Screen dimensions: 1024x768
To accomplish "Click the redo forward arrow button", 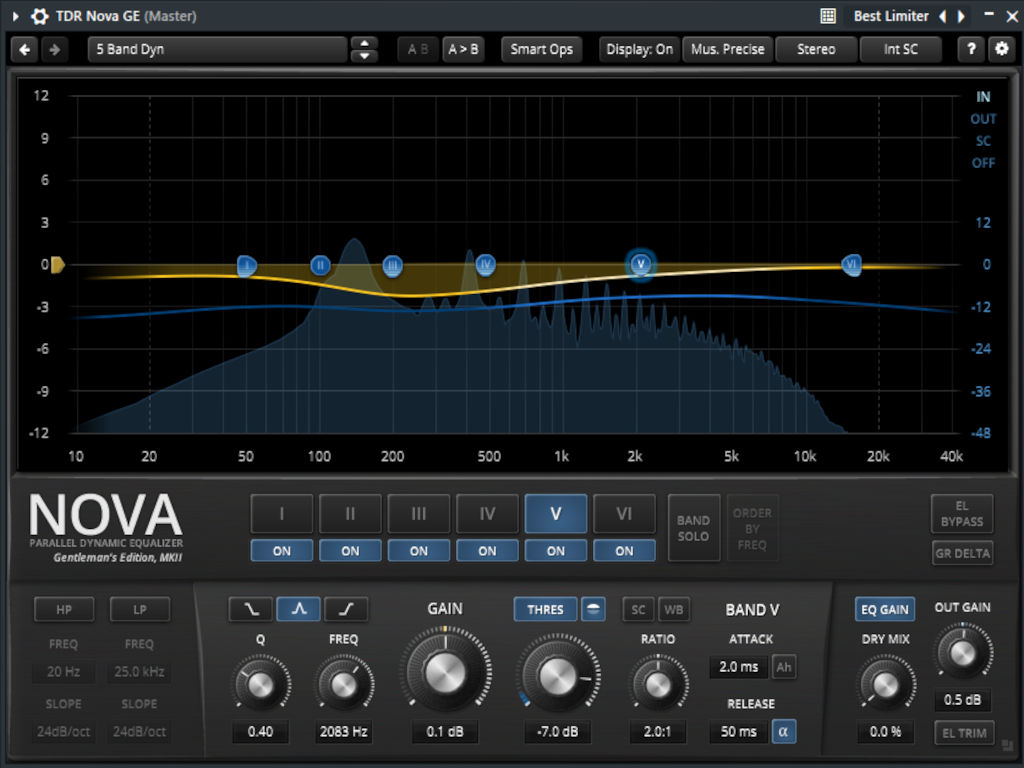I will (x=55, y=49).
